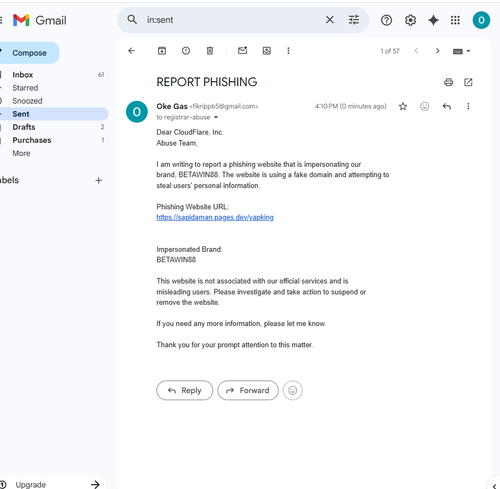The image size is (500, 489).
Task: Open the search options filter icon
Action: pos(354,20)
